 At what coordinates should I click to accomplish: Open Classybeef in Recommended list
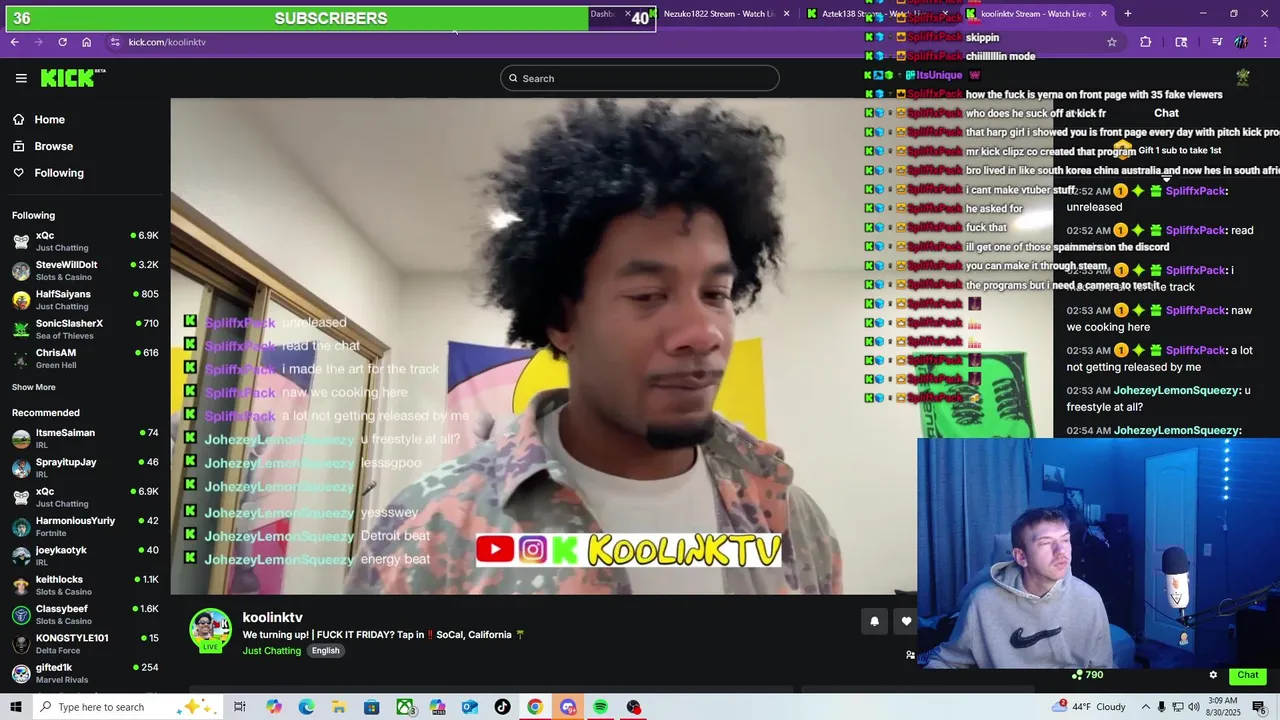point(85,614)
